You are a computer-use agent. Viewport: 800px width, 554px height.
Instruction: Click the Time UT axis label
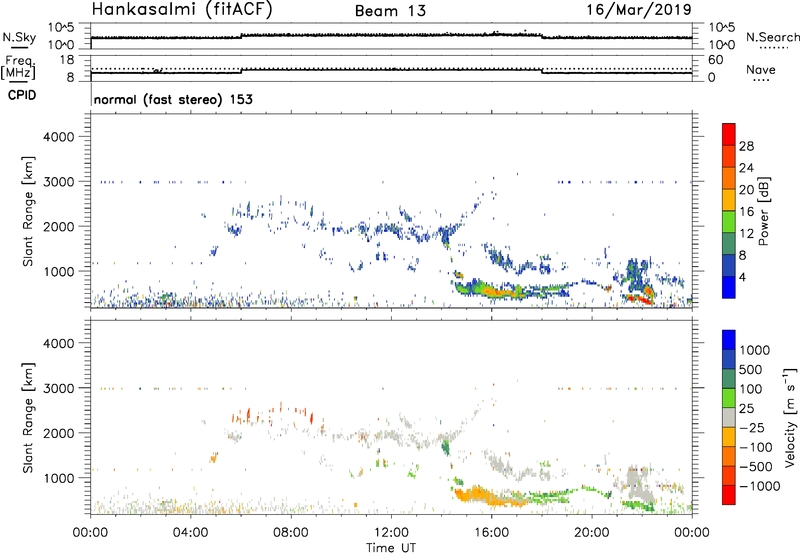(391, 548)
